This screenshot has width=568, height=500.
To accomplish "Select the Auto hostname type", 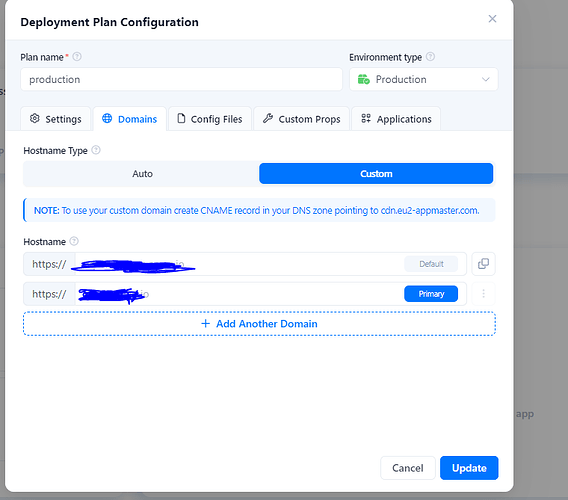I will (142, 174).
